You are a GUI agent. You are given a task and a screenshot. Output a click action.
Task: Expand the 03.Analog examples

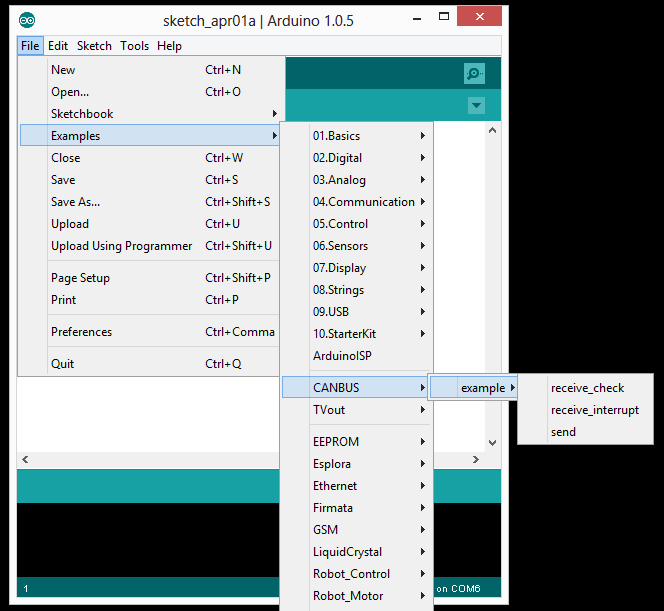357,180
